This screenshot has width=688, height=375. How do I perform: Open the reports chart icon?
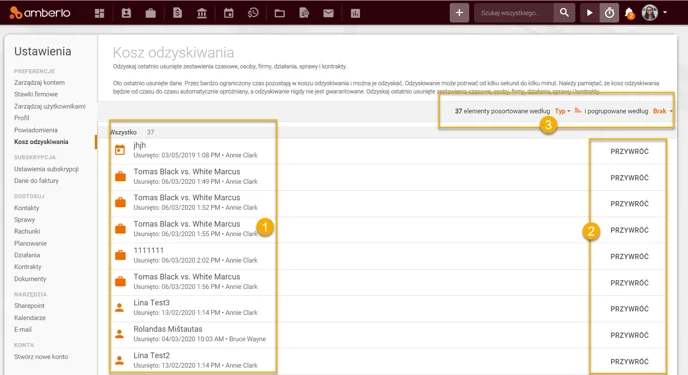pyautogui.click(x=355, y=13)
